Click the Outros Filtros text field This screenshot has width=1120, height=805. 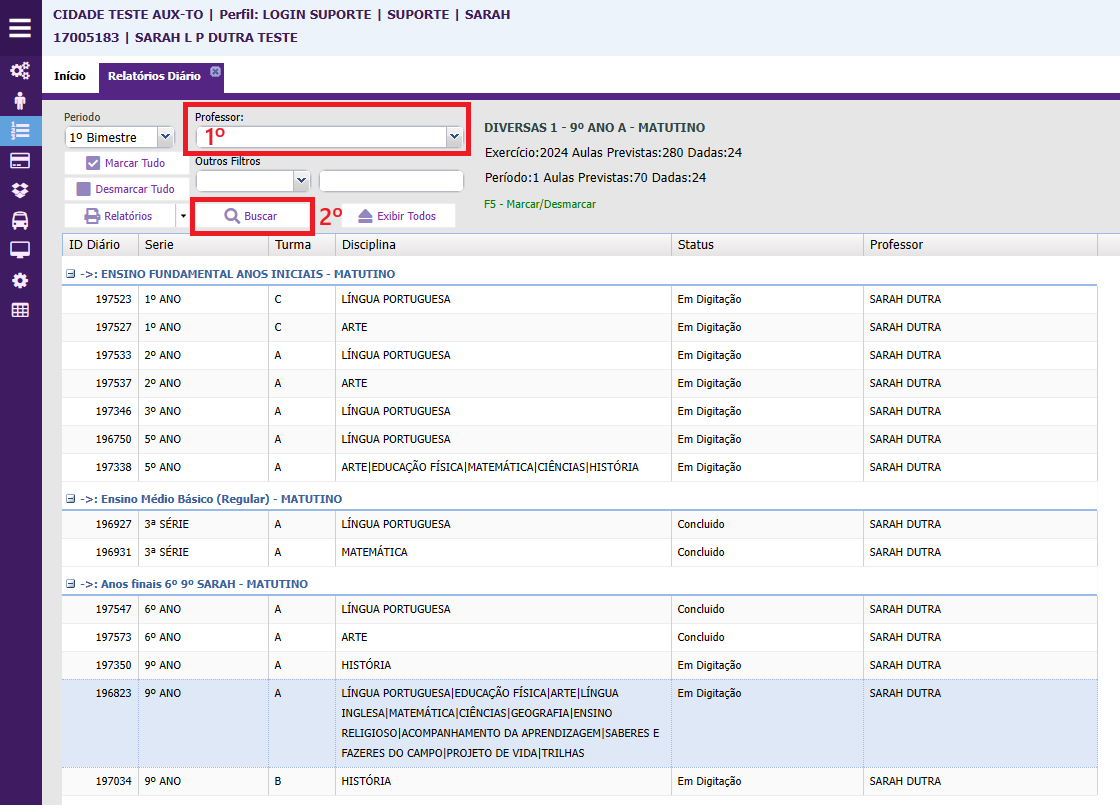pos(391,180)
